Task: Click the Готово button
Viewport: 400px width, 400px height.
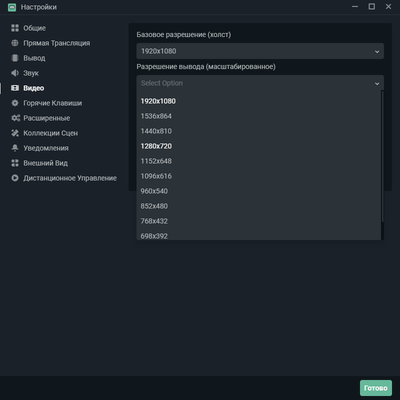Action: pos(376,388)
